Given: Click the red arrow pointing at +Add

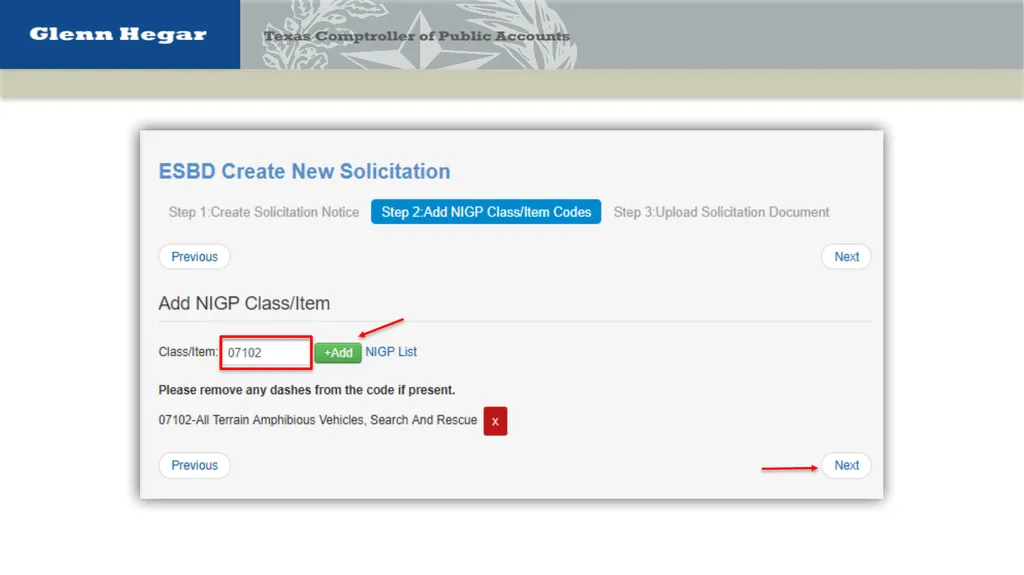Looking at the screenshot, I should tap(381, 327).
